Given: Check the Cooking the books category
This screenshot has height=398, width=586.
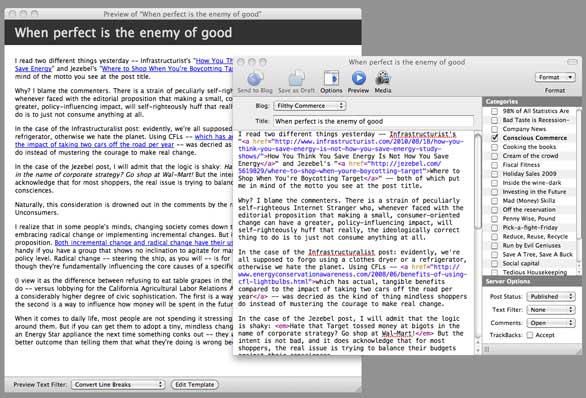Looking at the screenshot, I should tap(494, 147).
